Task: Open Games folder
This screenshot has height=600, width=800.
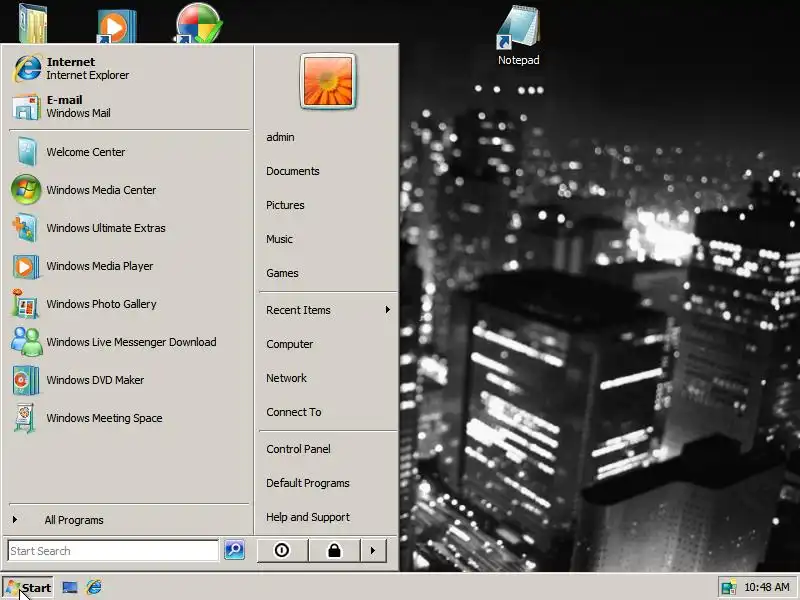Action: click(282, 273)
